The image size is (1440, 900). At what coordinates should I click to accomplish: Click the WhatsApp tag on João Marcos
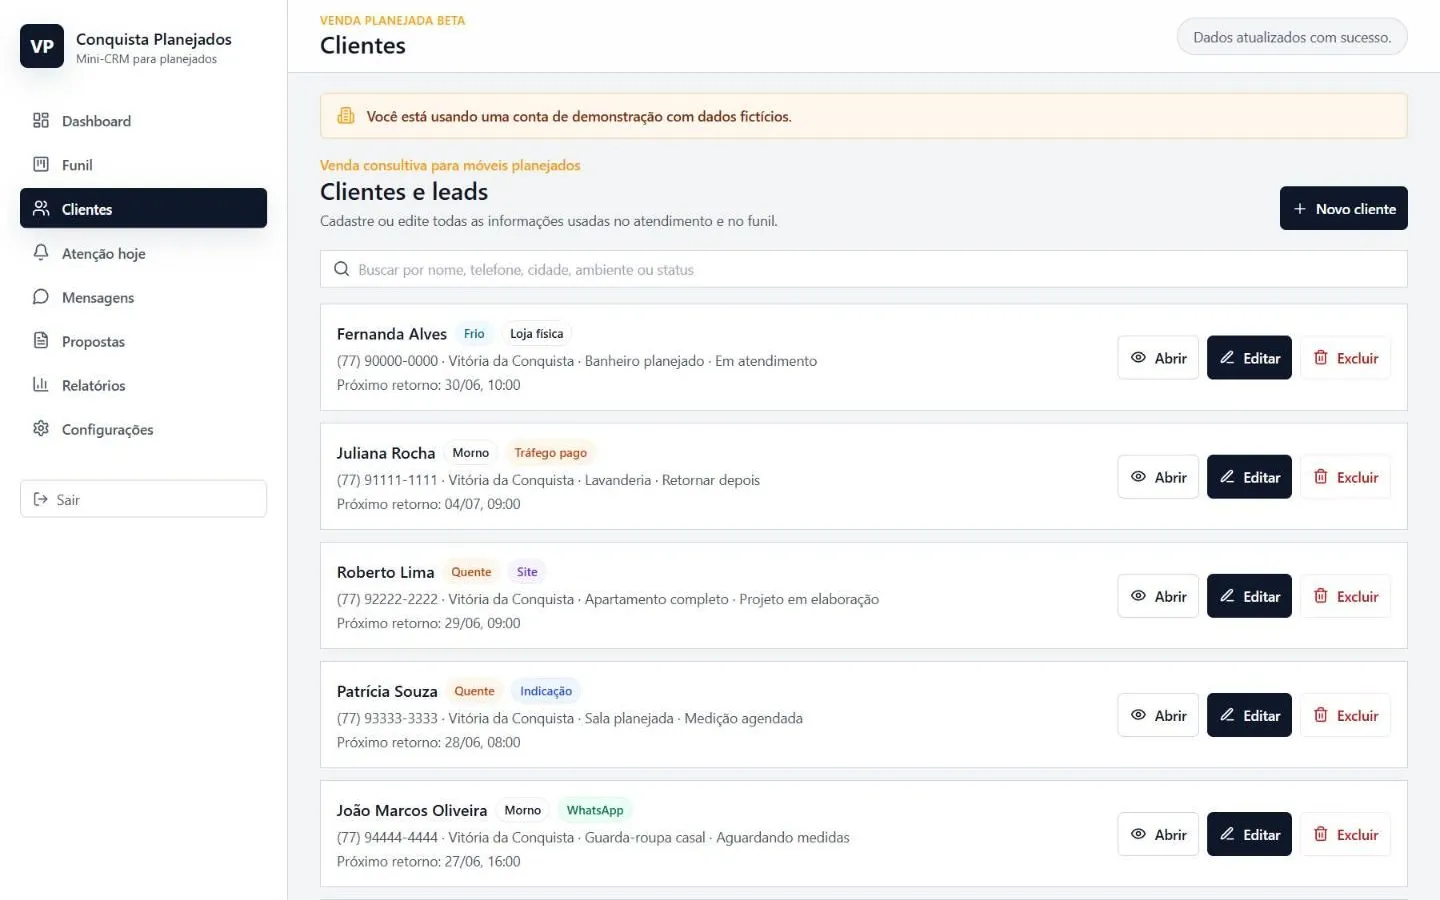595,810
